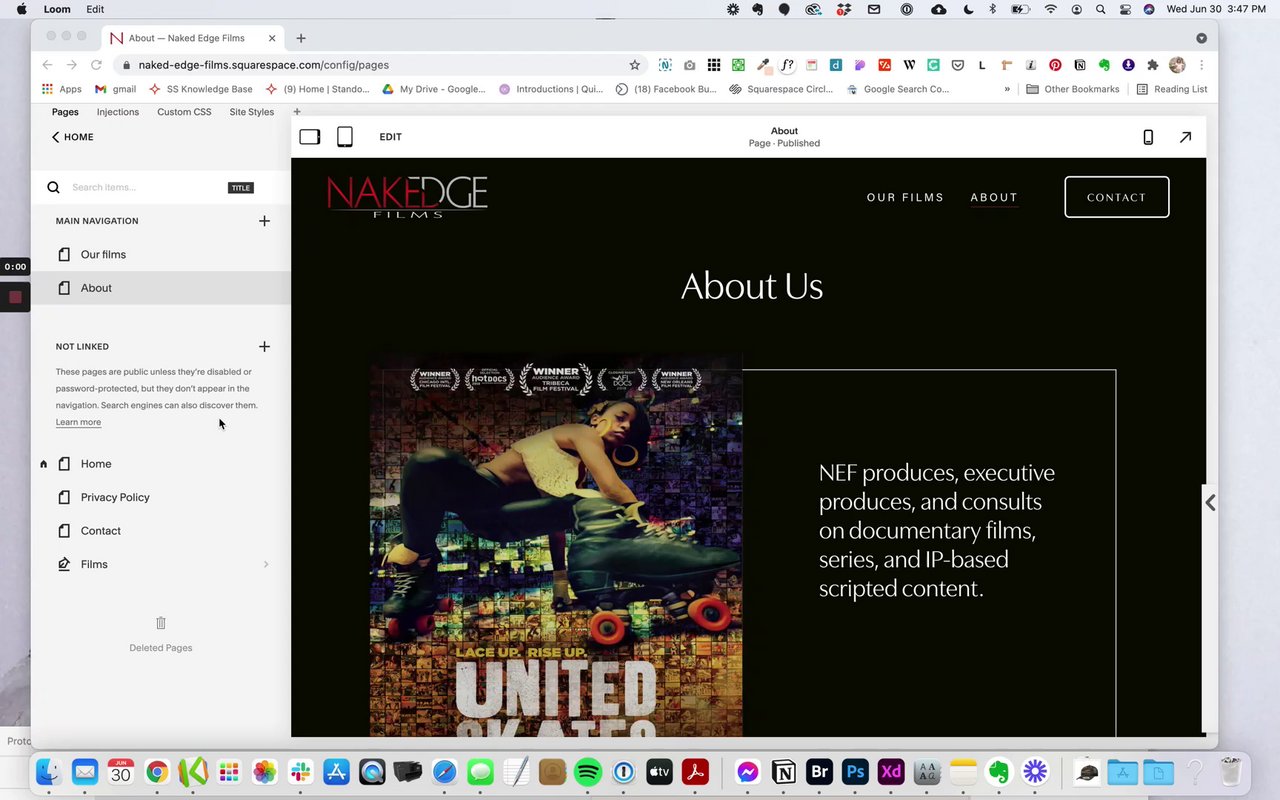The height and width of the screenshot is (800, 1280).
Task: Click the page search items field
Action: tap(145, 187)
